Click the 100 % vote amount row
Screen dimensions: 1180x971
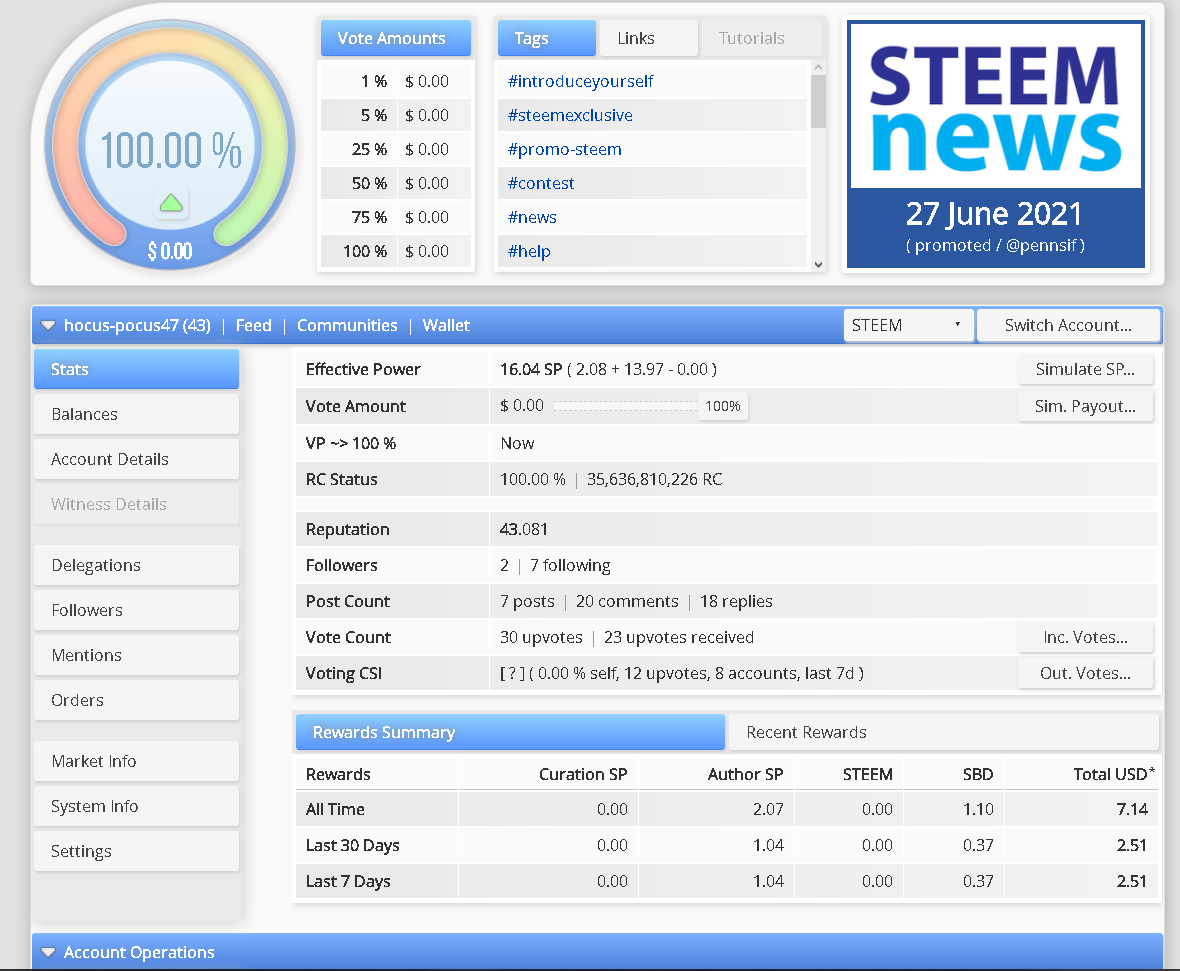pyautogui.click(x=396, y=251)
